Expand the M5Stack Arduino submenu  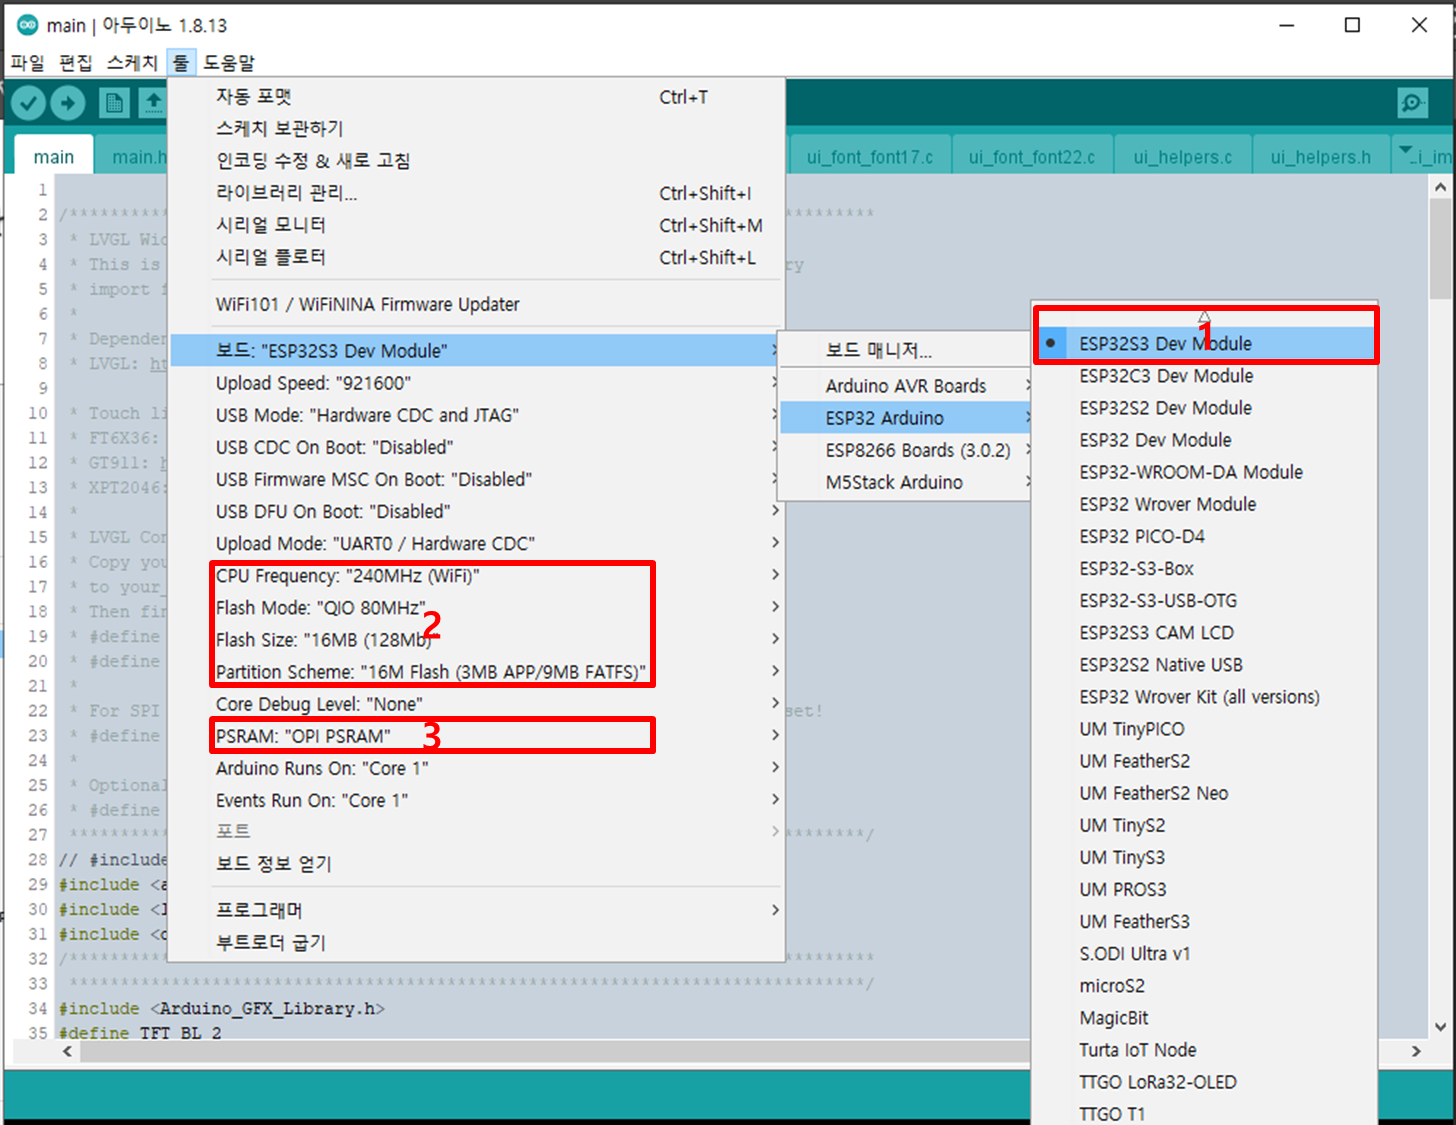point(905,482)
